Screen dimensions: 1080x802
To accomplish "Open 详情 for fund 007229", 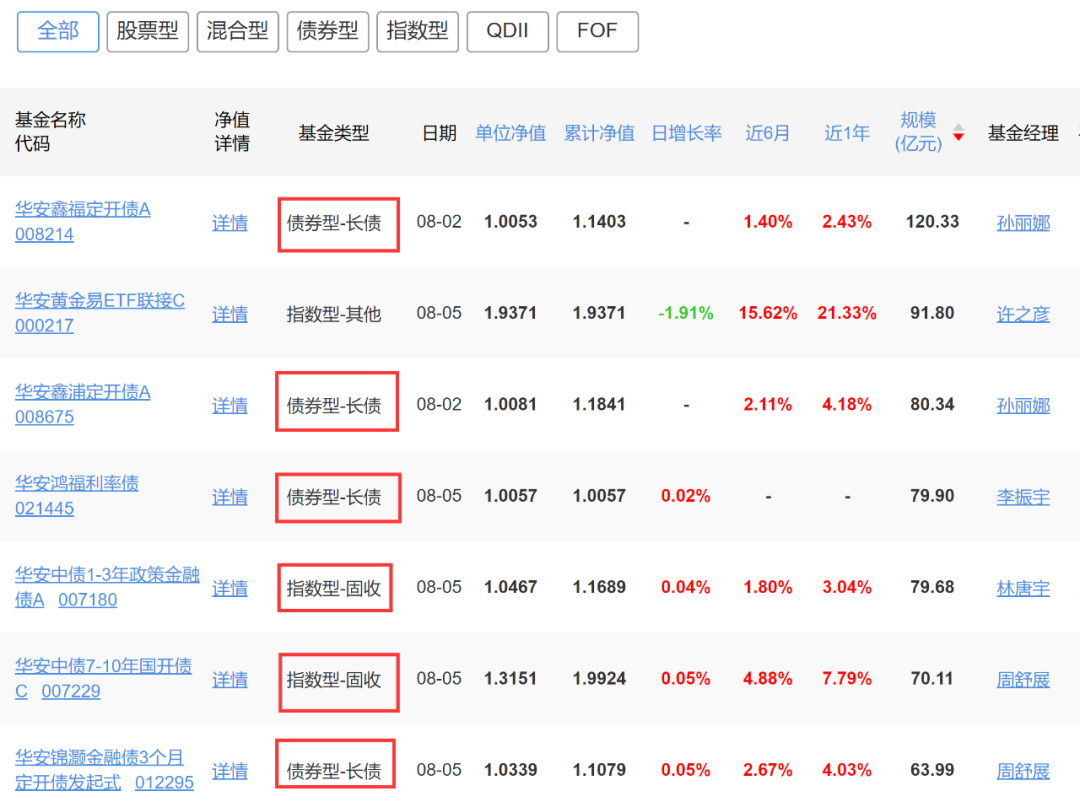I will pyautogui.click(x=230, y=680).
